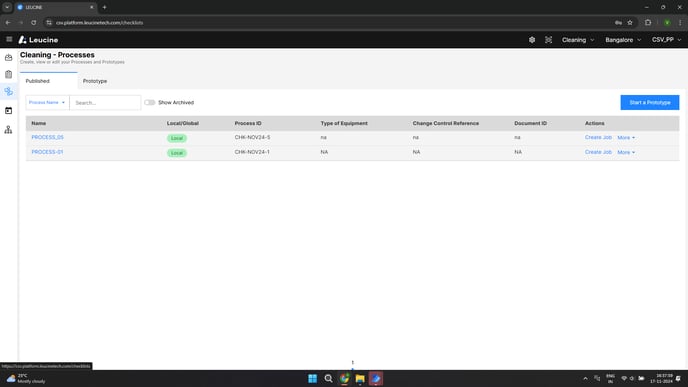Click the Process ID column header
The width and height of the screenshot is (688, 387).
pos(248,123)
